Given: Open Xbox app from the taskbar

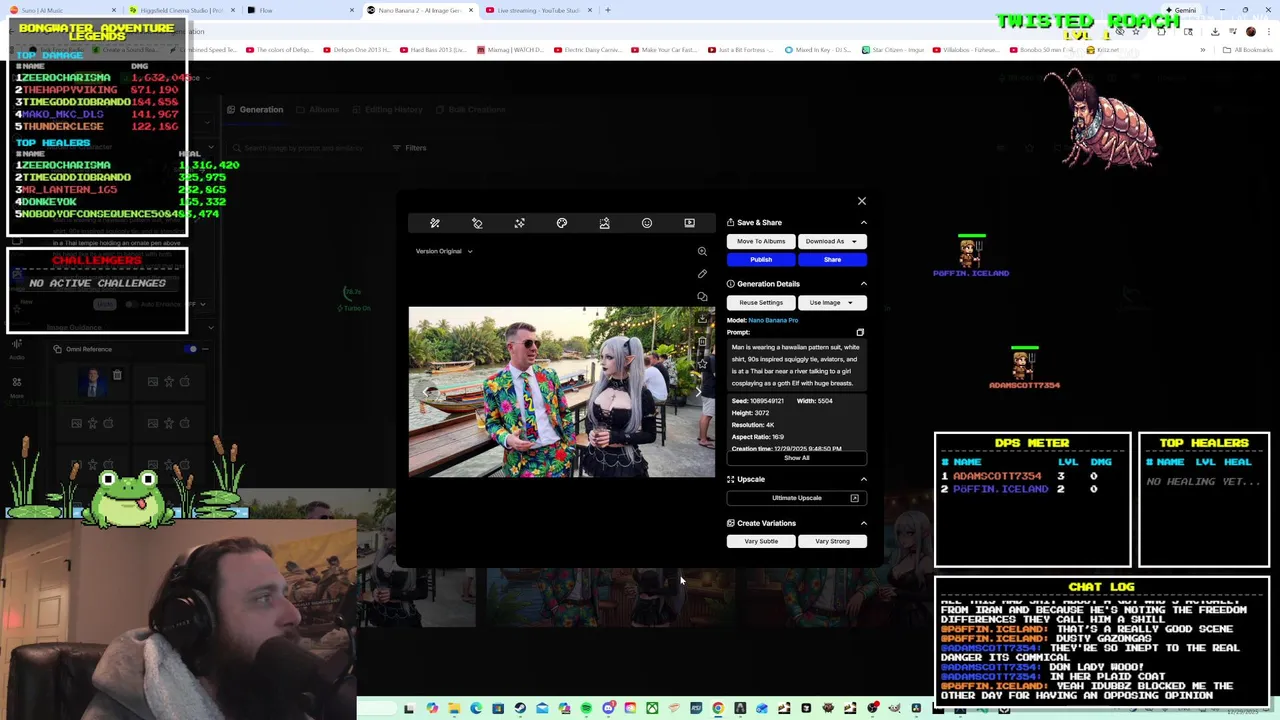Looking at the screenshot, I should [x=652, y=708].
